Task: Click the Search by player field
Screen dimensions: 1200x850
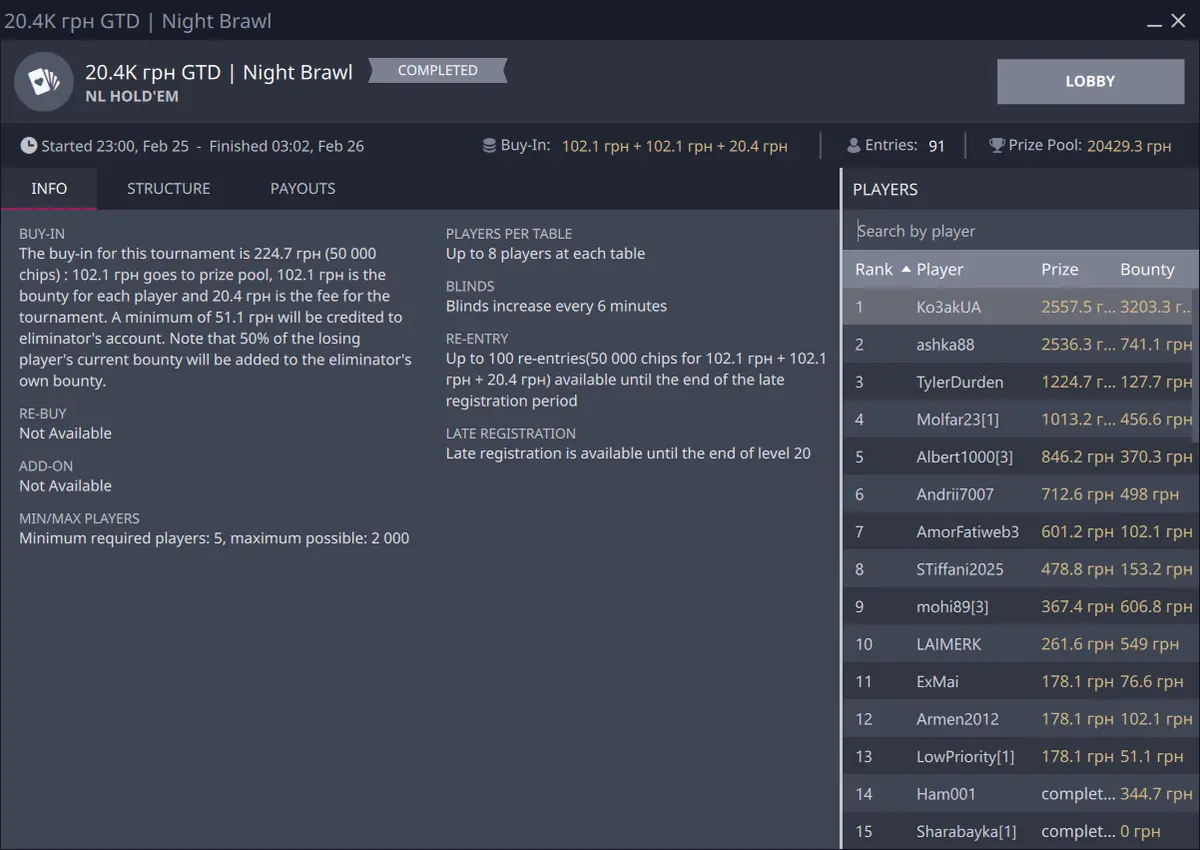Action: 1020,231
